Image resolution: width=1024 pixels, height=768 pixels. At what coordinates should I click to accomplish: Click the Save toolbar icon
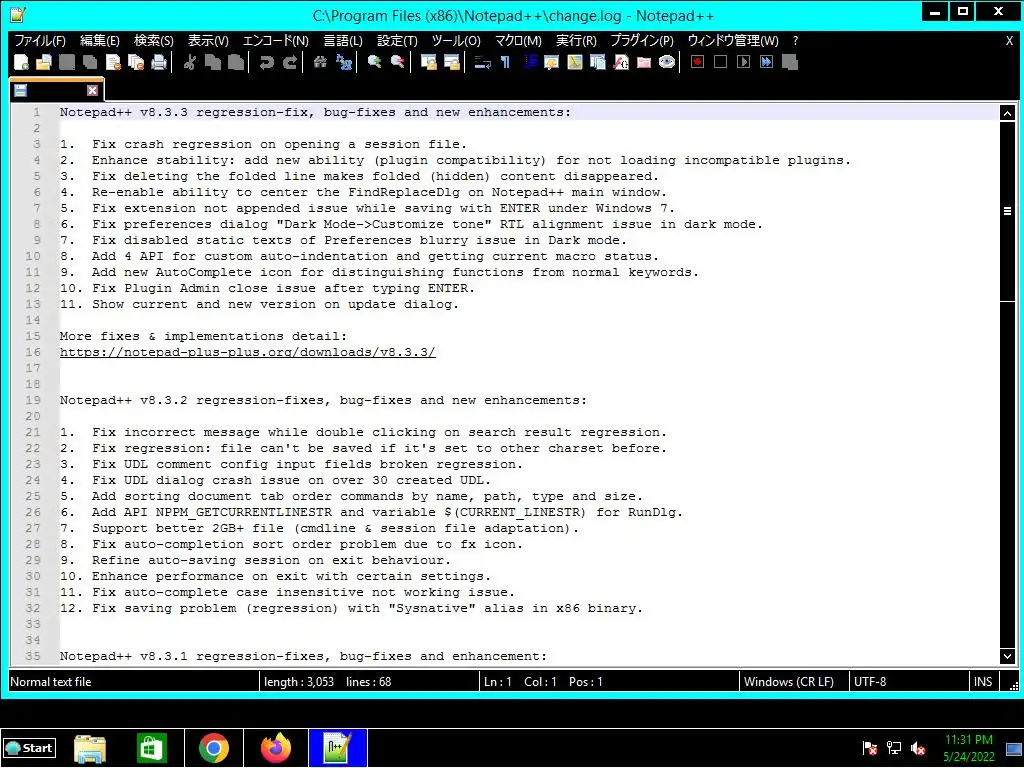click(67, 62)
